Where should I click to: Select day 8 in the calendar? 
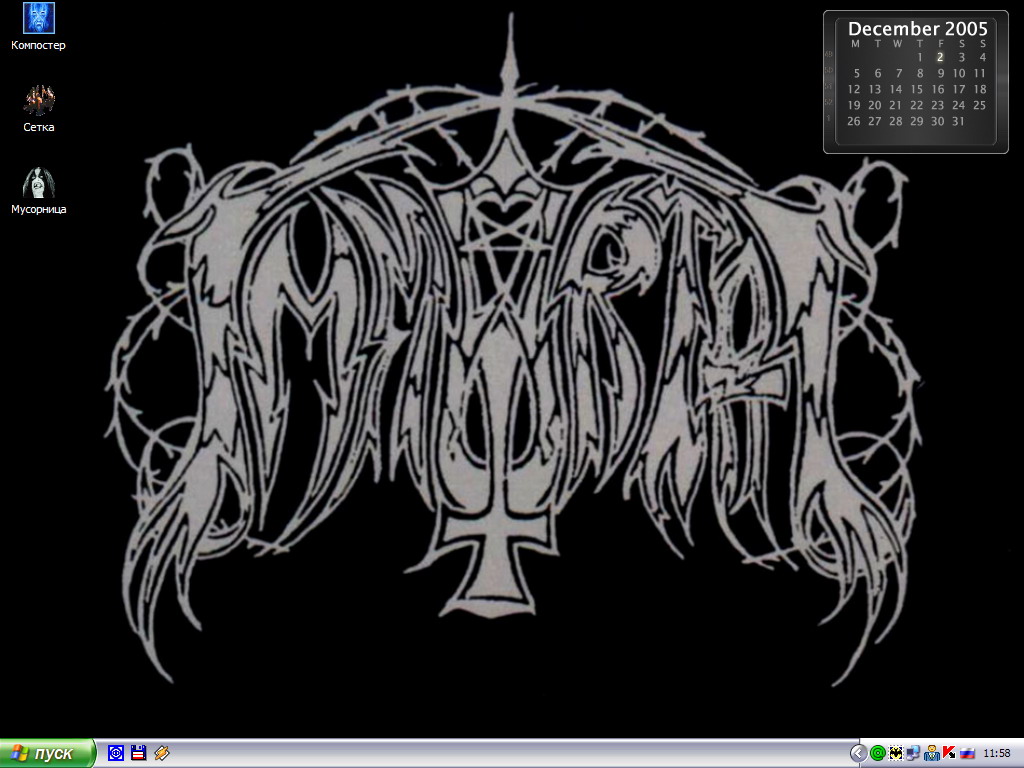(x=920, y=73)
